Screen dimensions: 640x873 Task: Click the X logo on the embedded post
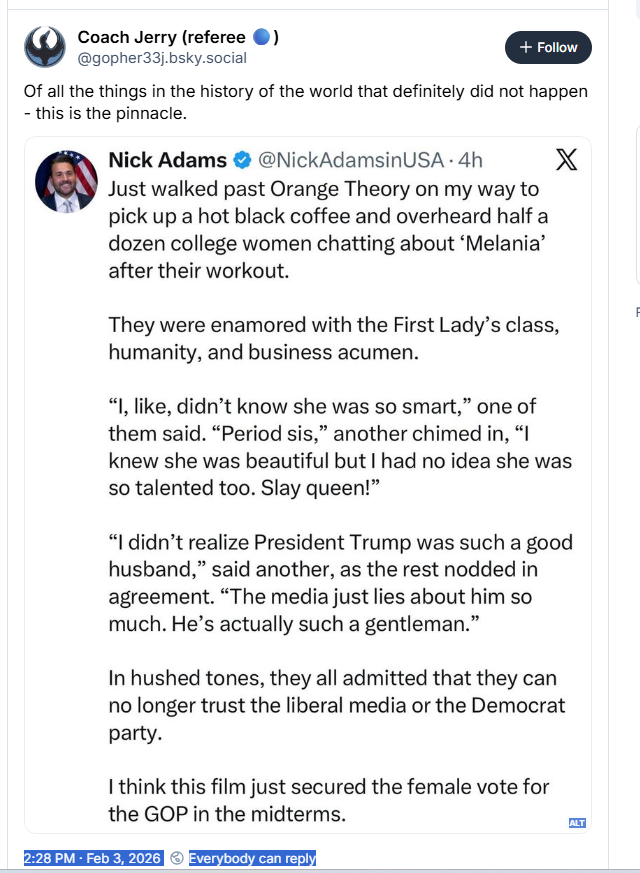tap(566, 157)
